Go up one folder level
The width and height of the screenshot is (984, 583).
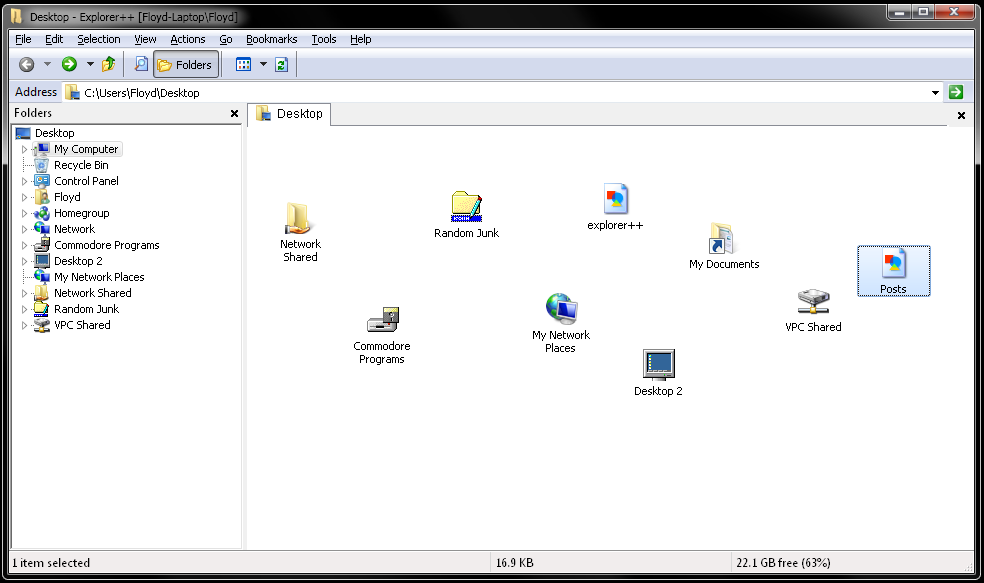coord(109,65)
